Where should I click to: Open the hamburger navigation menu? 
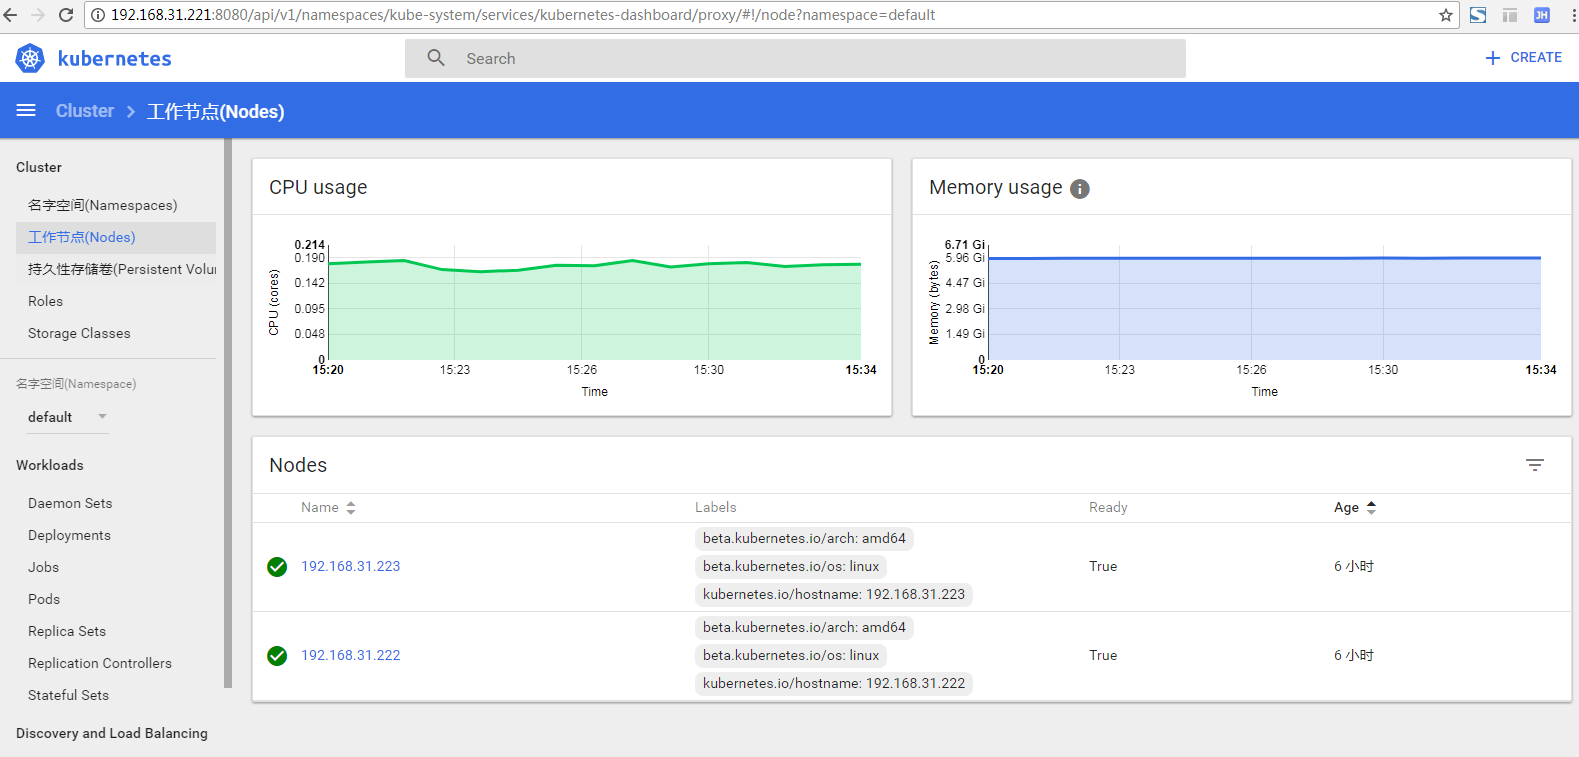(x=26, y=110)
